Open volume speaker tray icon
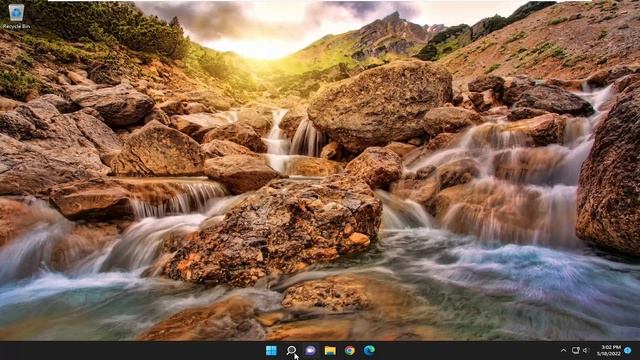This screenshot has width=640, height=360. pyautogui.click(x=586, y=351)
